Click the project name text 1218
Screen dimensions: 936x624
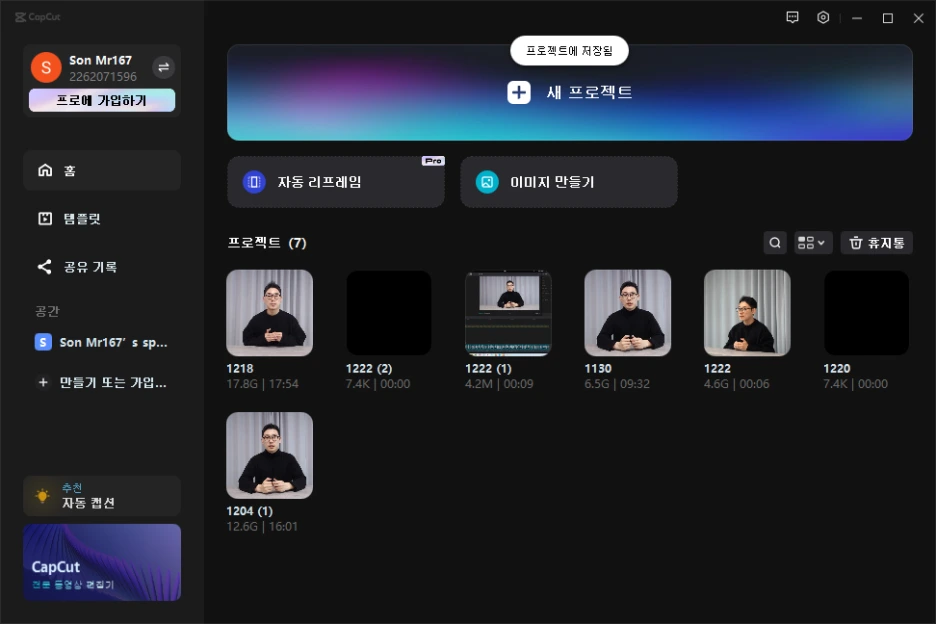pos(240,368)
